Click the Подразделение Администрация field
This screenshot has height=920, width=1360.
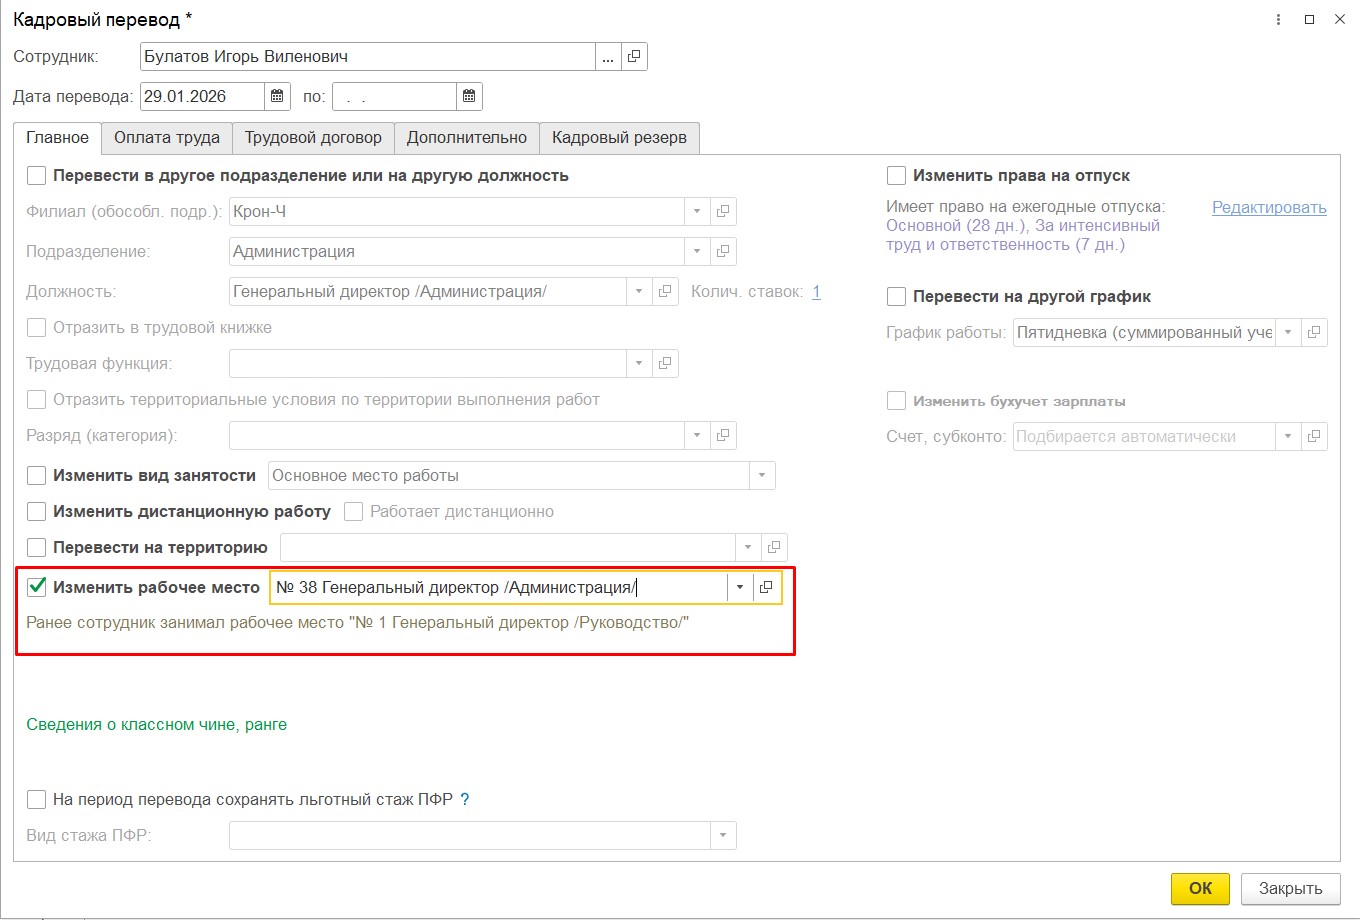pyautogui.click(x=457, y=252)
